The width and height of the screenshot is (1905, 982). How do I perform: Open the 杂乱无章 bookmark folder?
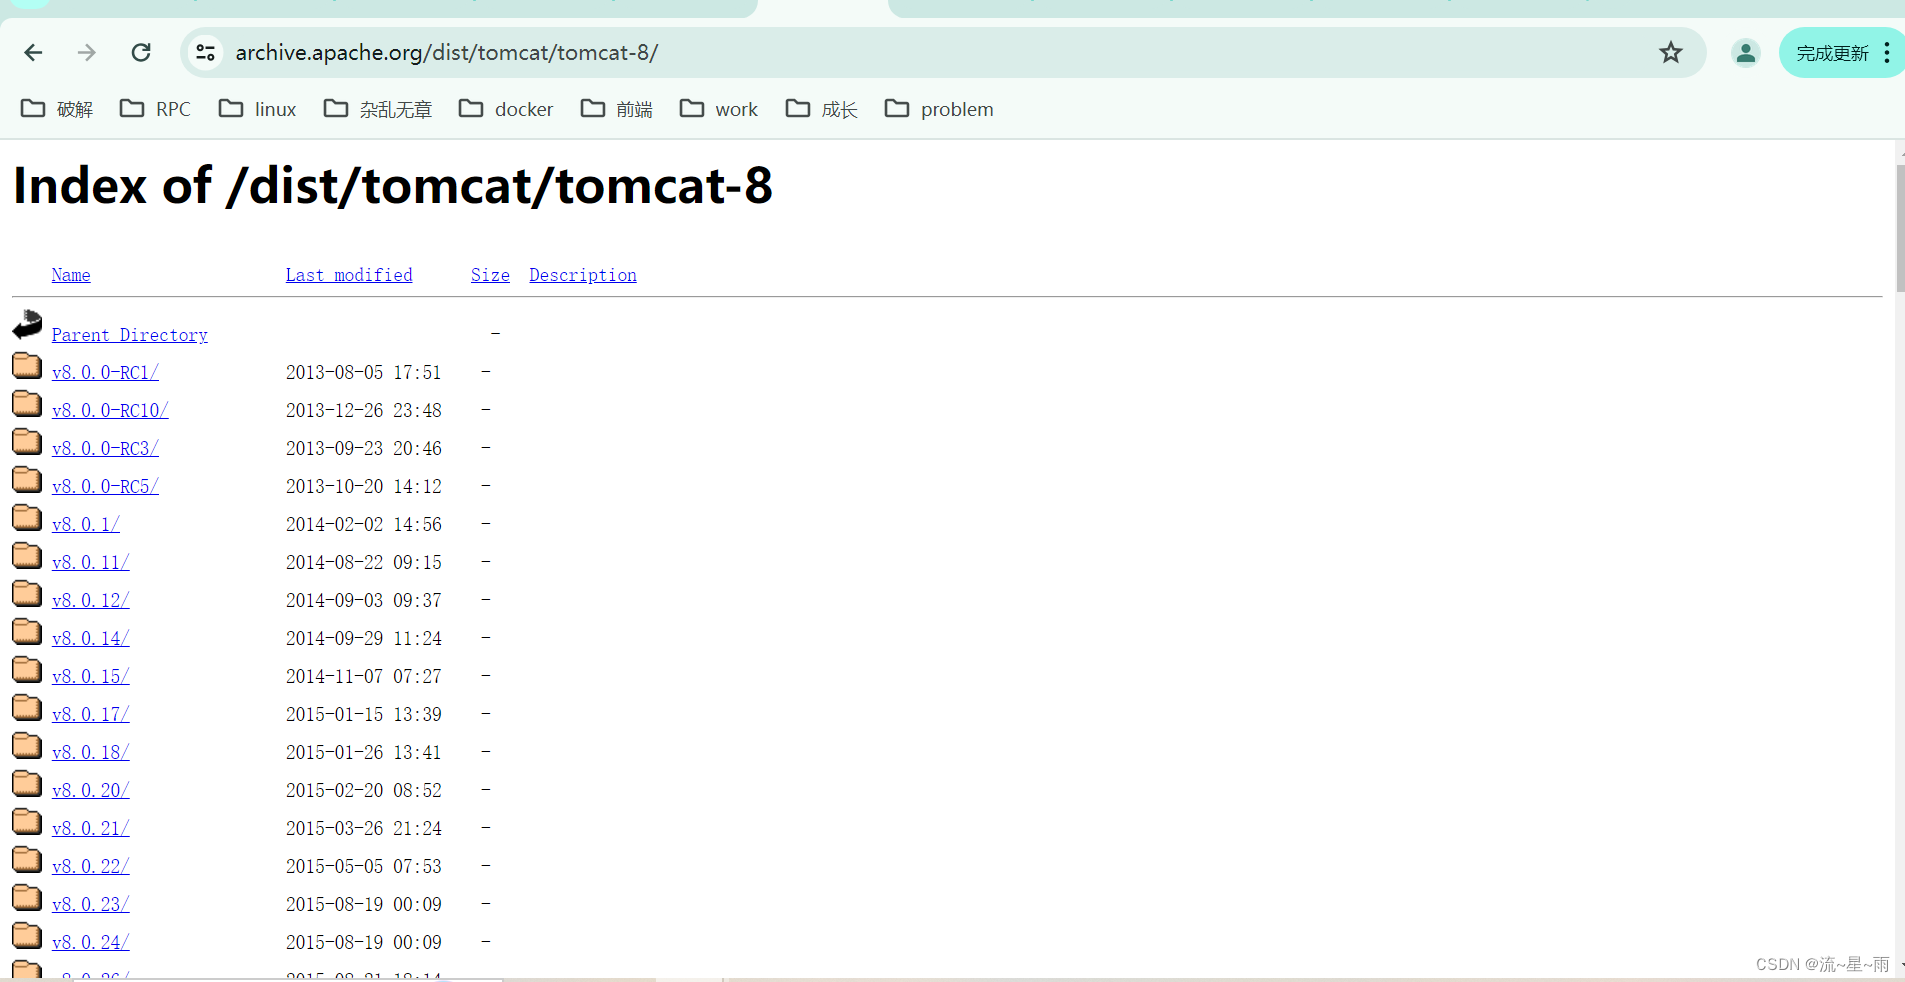pos(378,109)
